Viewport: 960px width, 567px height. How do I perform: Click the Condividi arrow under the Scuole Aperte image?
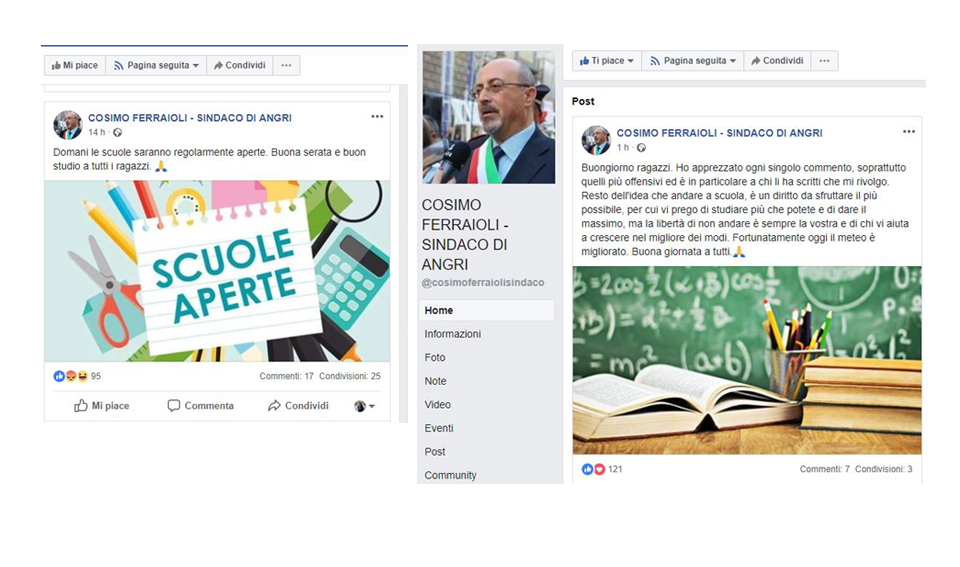tap(298, 405)
